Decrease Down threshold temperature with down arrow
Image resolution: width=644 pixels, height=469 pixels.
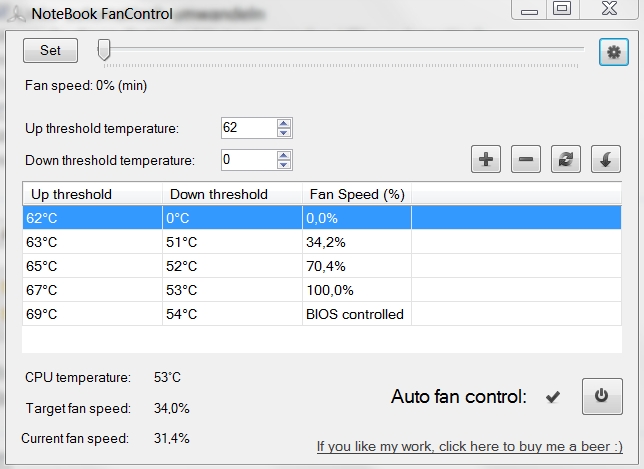[284, 164]
